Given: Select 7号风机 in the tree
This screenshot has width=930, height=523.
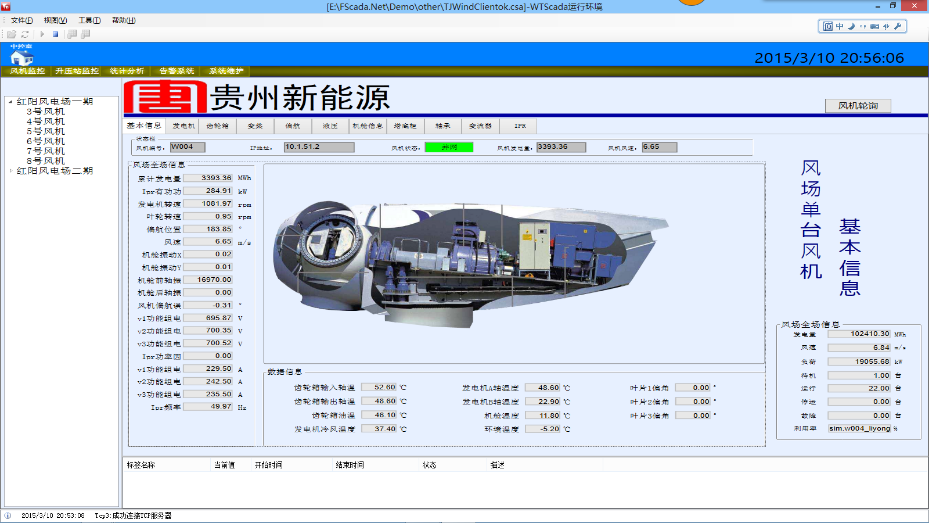Looking at the screenshot, I should (46, 151).
